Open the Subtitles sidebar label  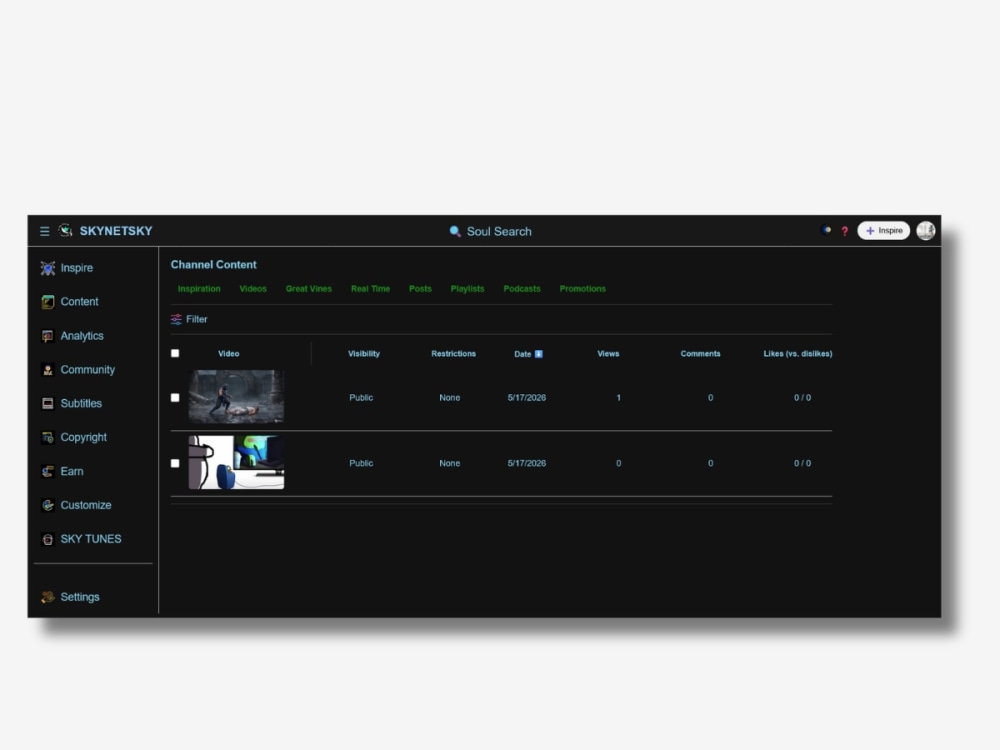[x=81, y=404]
